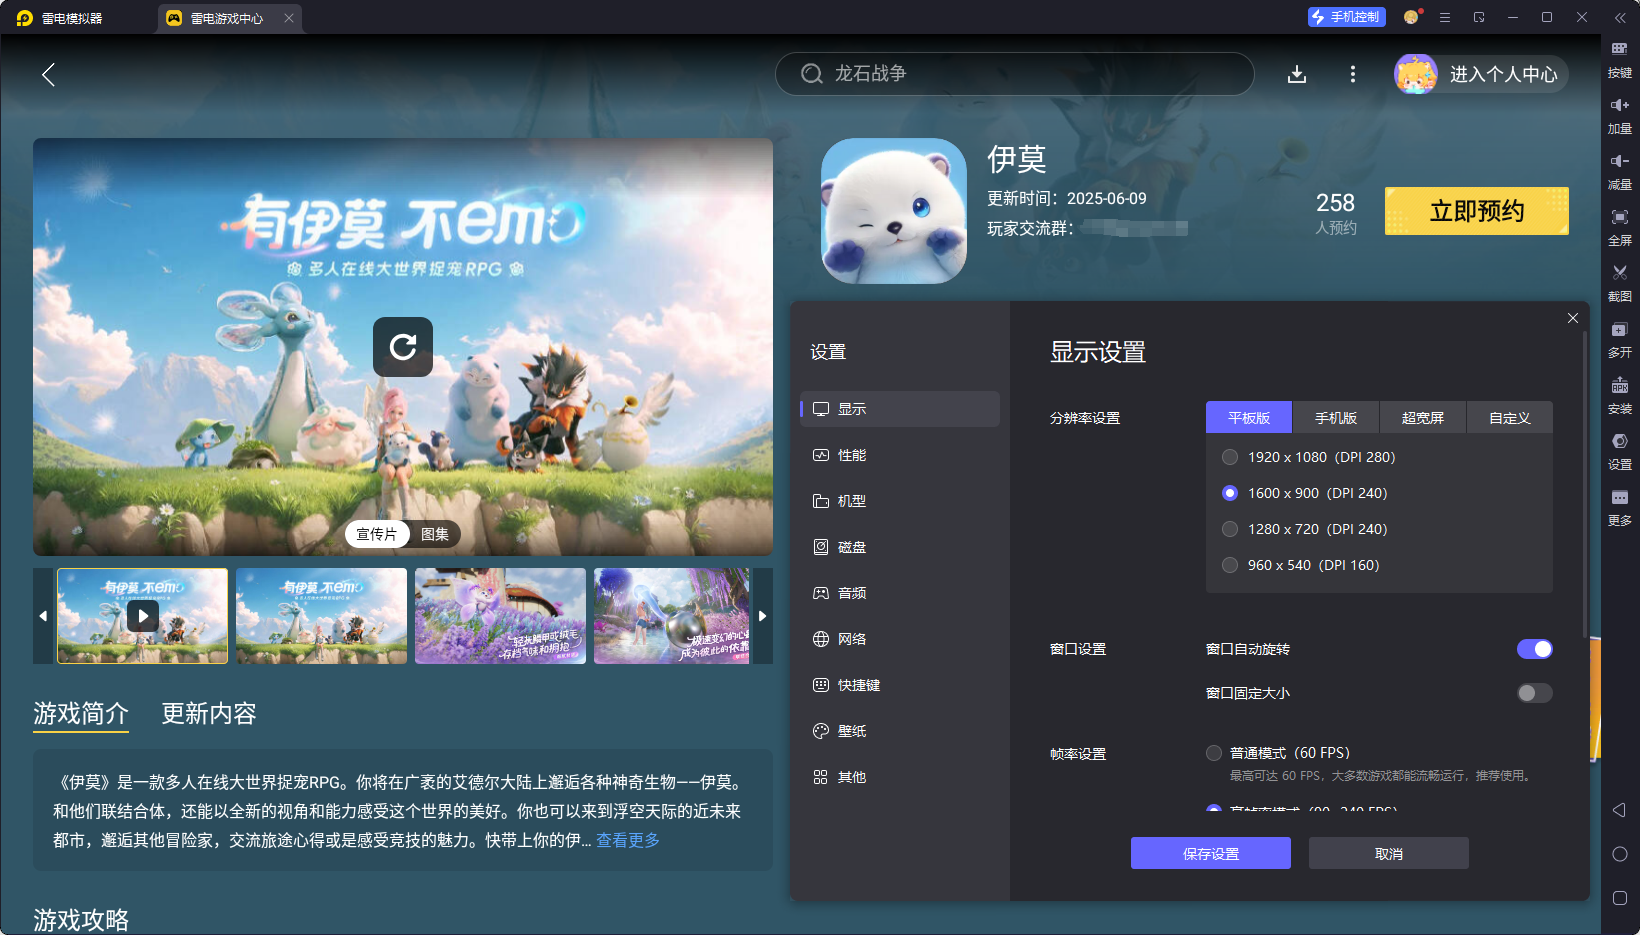
Task: Go back with the left arrow icon
Action: [x=48, y=74]
